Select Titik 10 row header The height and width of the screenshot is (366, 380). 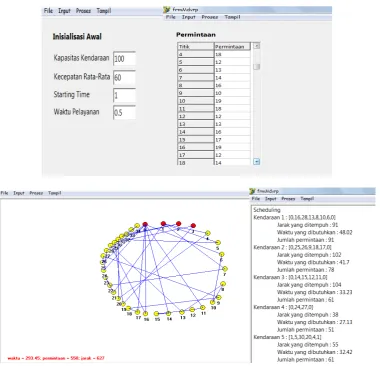(x=196, y=101)
